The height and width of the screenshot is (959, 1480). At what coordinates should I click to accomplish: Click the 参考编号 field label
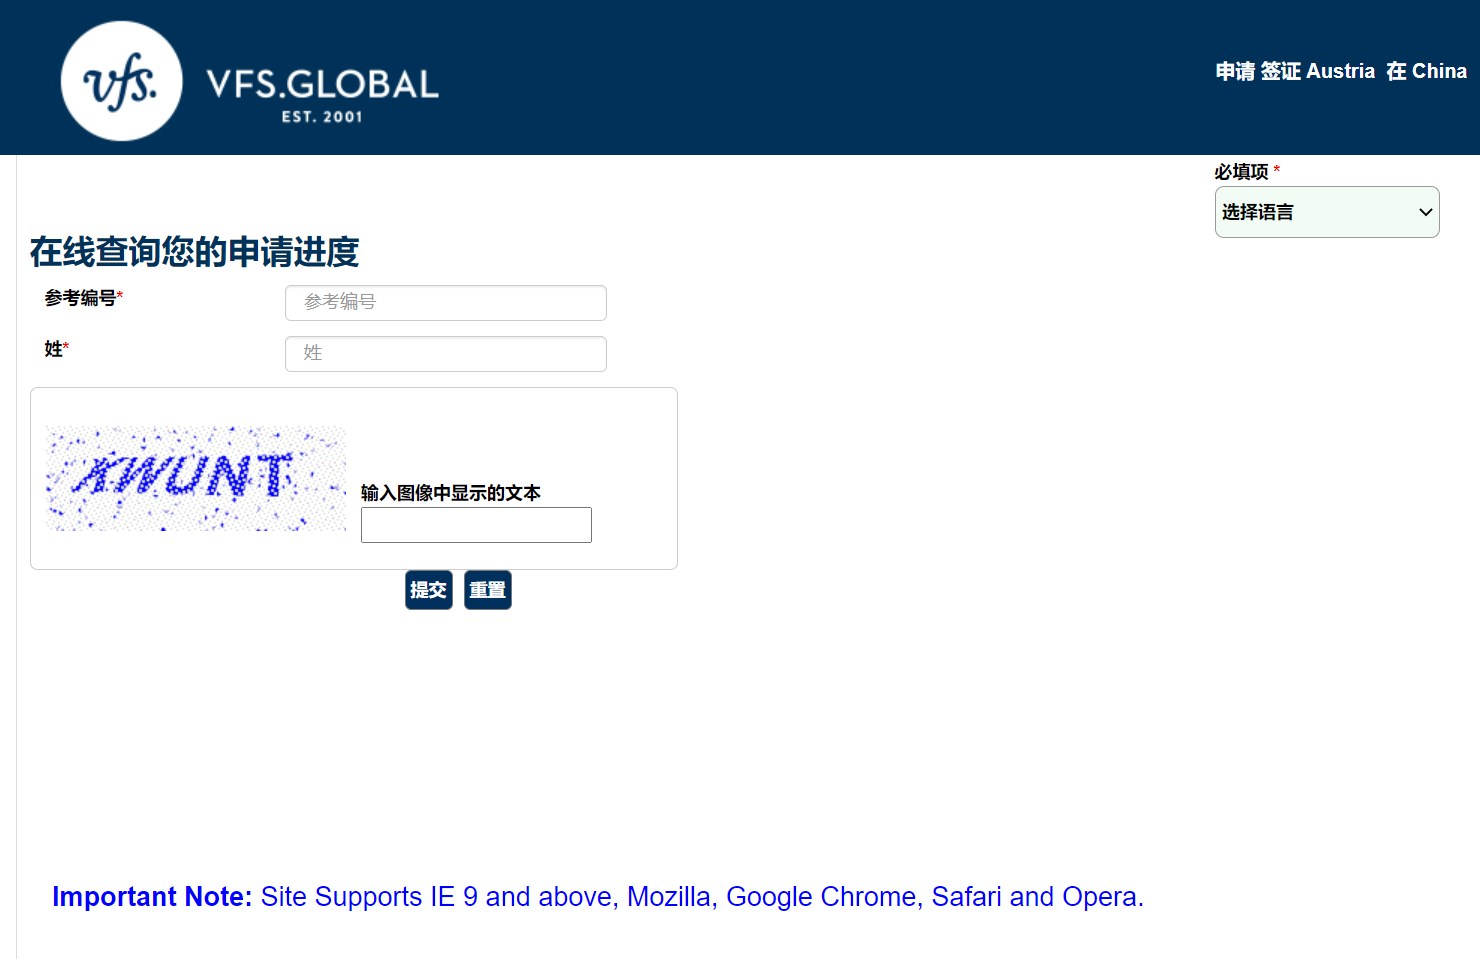tap(80, 298)
